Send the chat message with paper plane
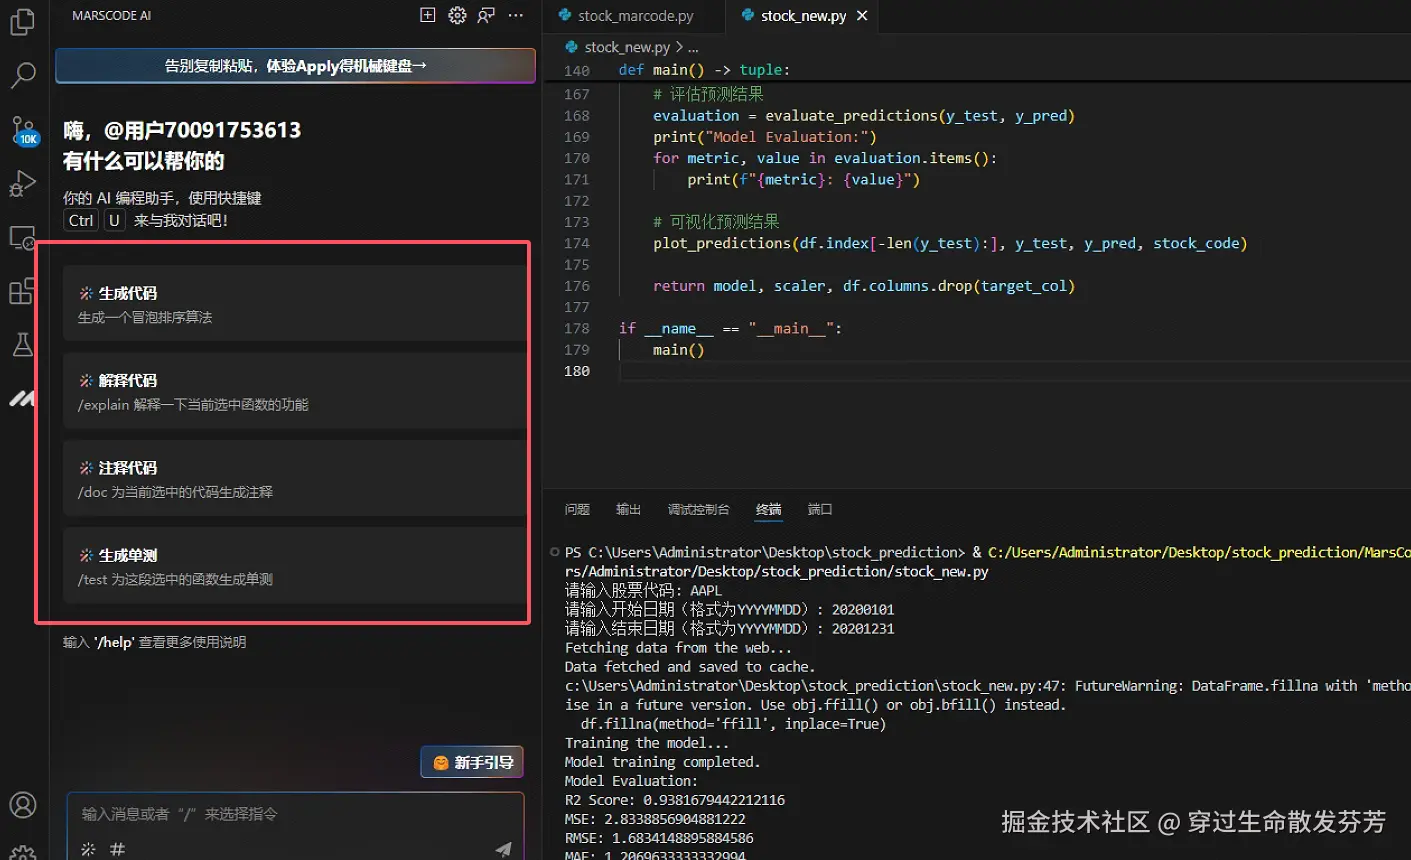Image resolution: width=1411 pixels, height=860 pixels. (503, 849)
